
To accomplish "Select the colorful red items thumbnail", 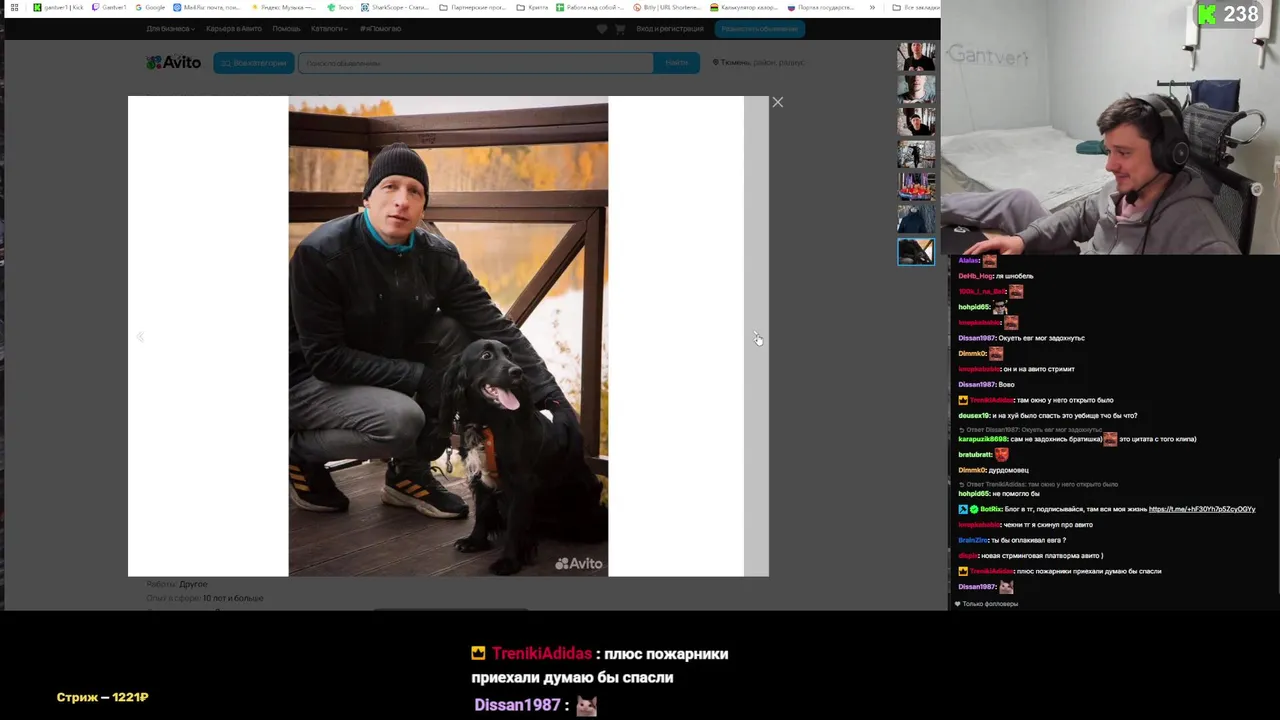I will [916, 186].
